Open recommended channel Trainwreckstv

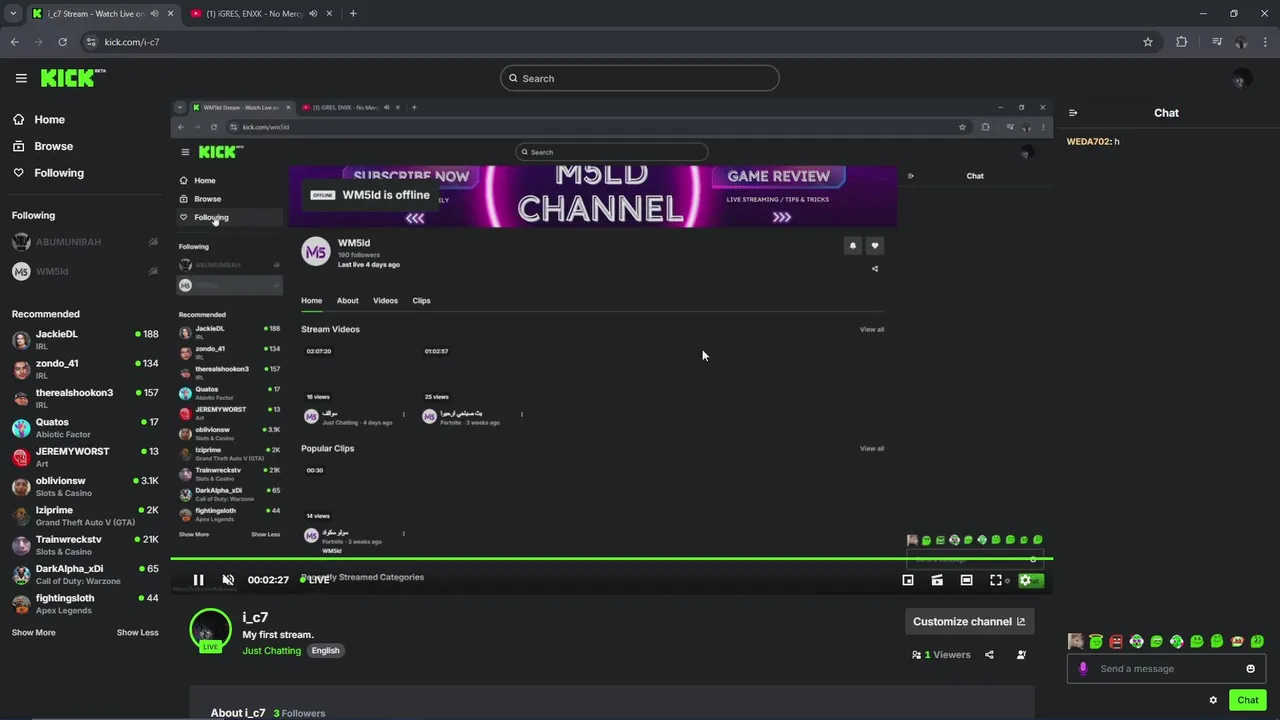tap(85, 545)
